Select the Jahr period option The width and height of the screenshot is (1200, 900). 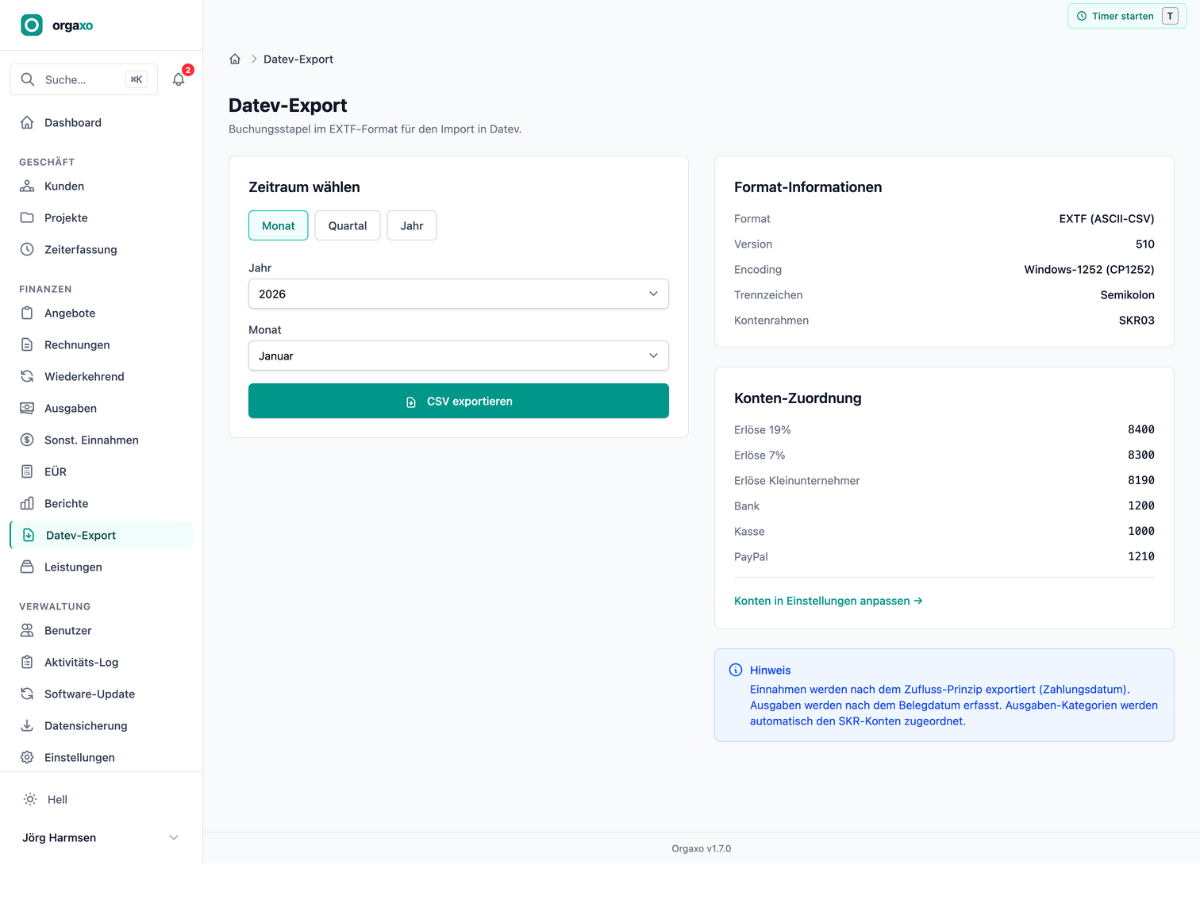pos(412,226)
